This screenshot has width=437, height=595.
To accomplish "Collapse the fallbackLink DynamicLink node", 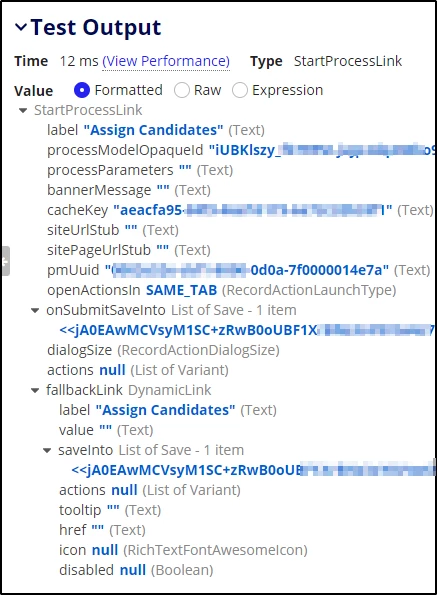I will click(x=35, y=390).
